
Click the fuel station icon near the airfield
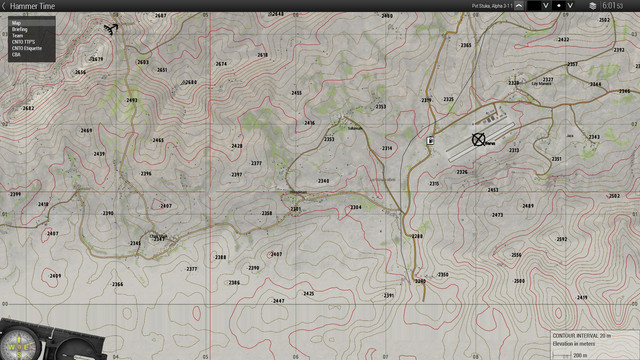(x=430, y=141)
